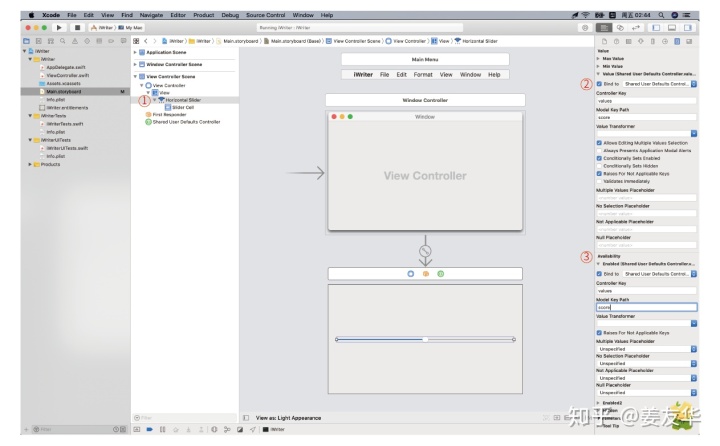Select ViewController.swift in project navigator
The image size is (720, 446).
[68, 75]
